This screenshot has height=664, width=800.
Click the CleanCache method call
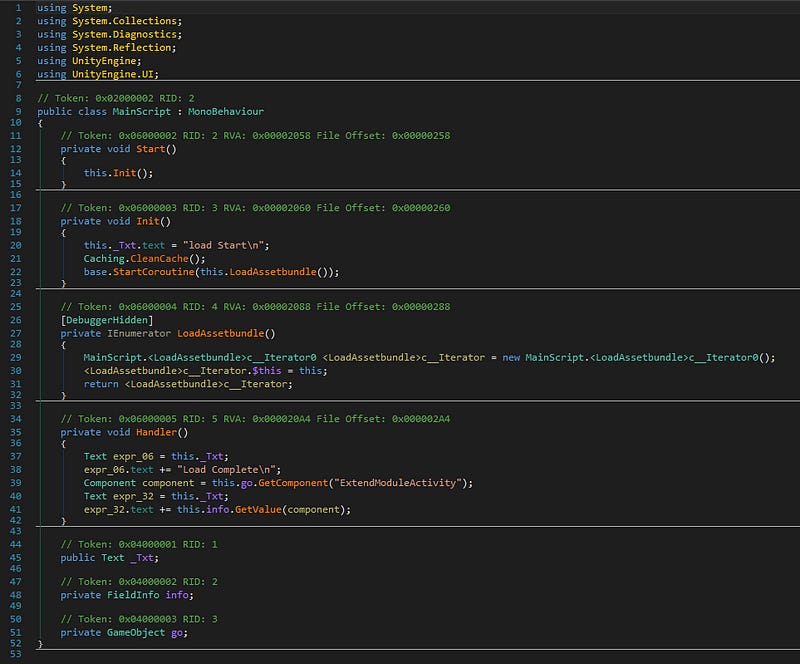(x=159, y=259)
